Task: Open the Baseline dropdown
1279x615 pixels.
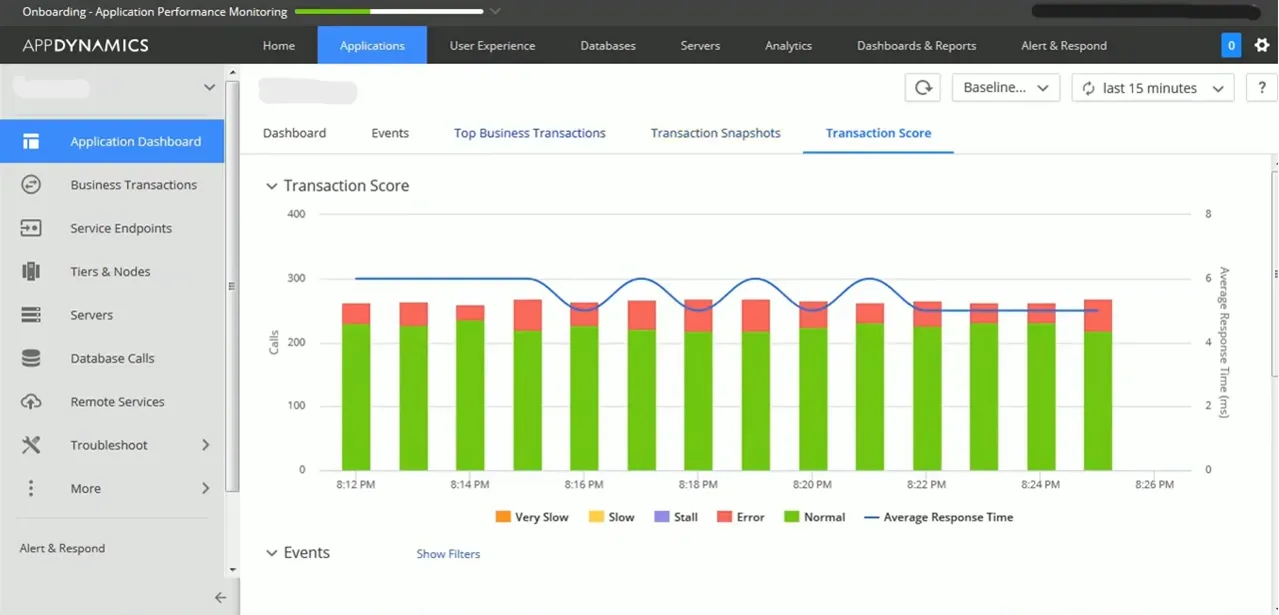Action: click(x=1006, y=88)
